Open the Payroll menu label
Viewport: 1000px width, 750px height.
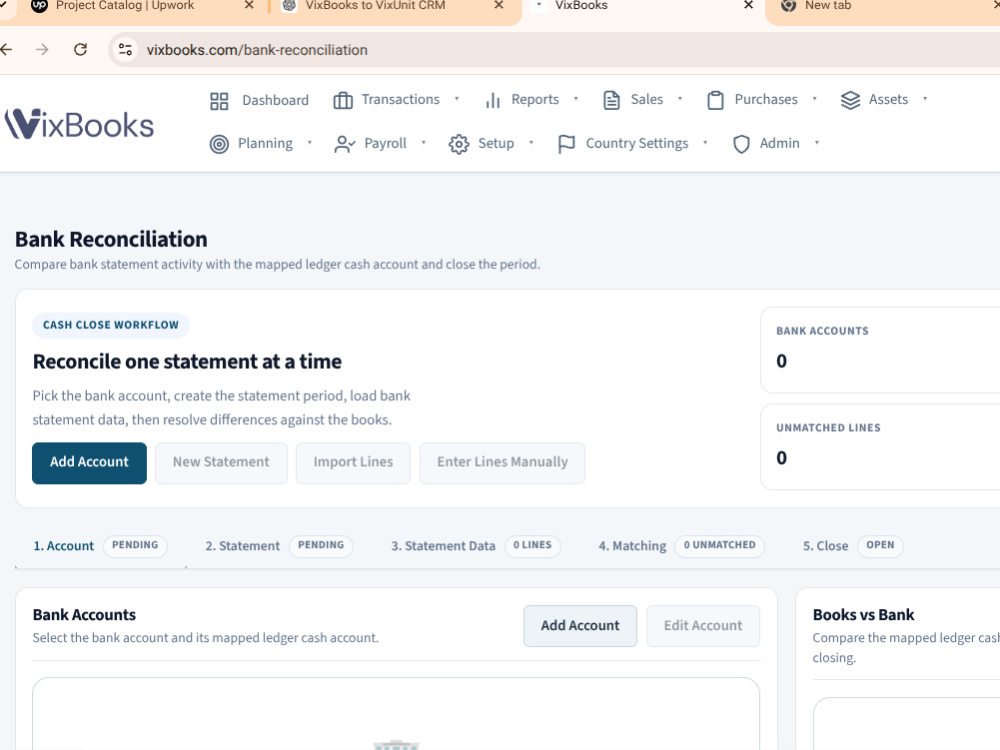(385, 143)
